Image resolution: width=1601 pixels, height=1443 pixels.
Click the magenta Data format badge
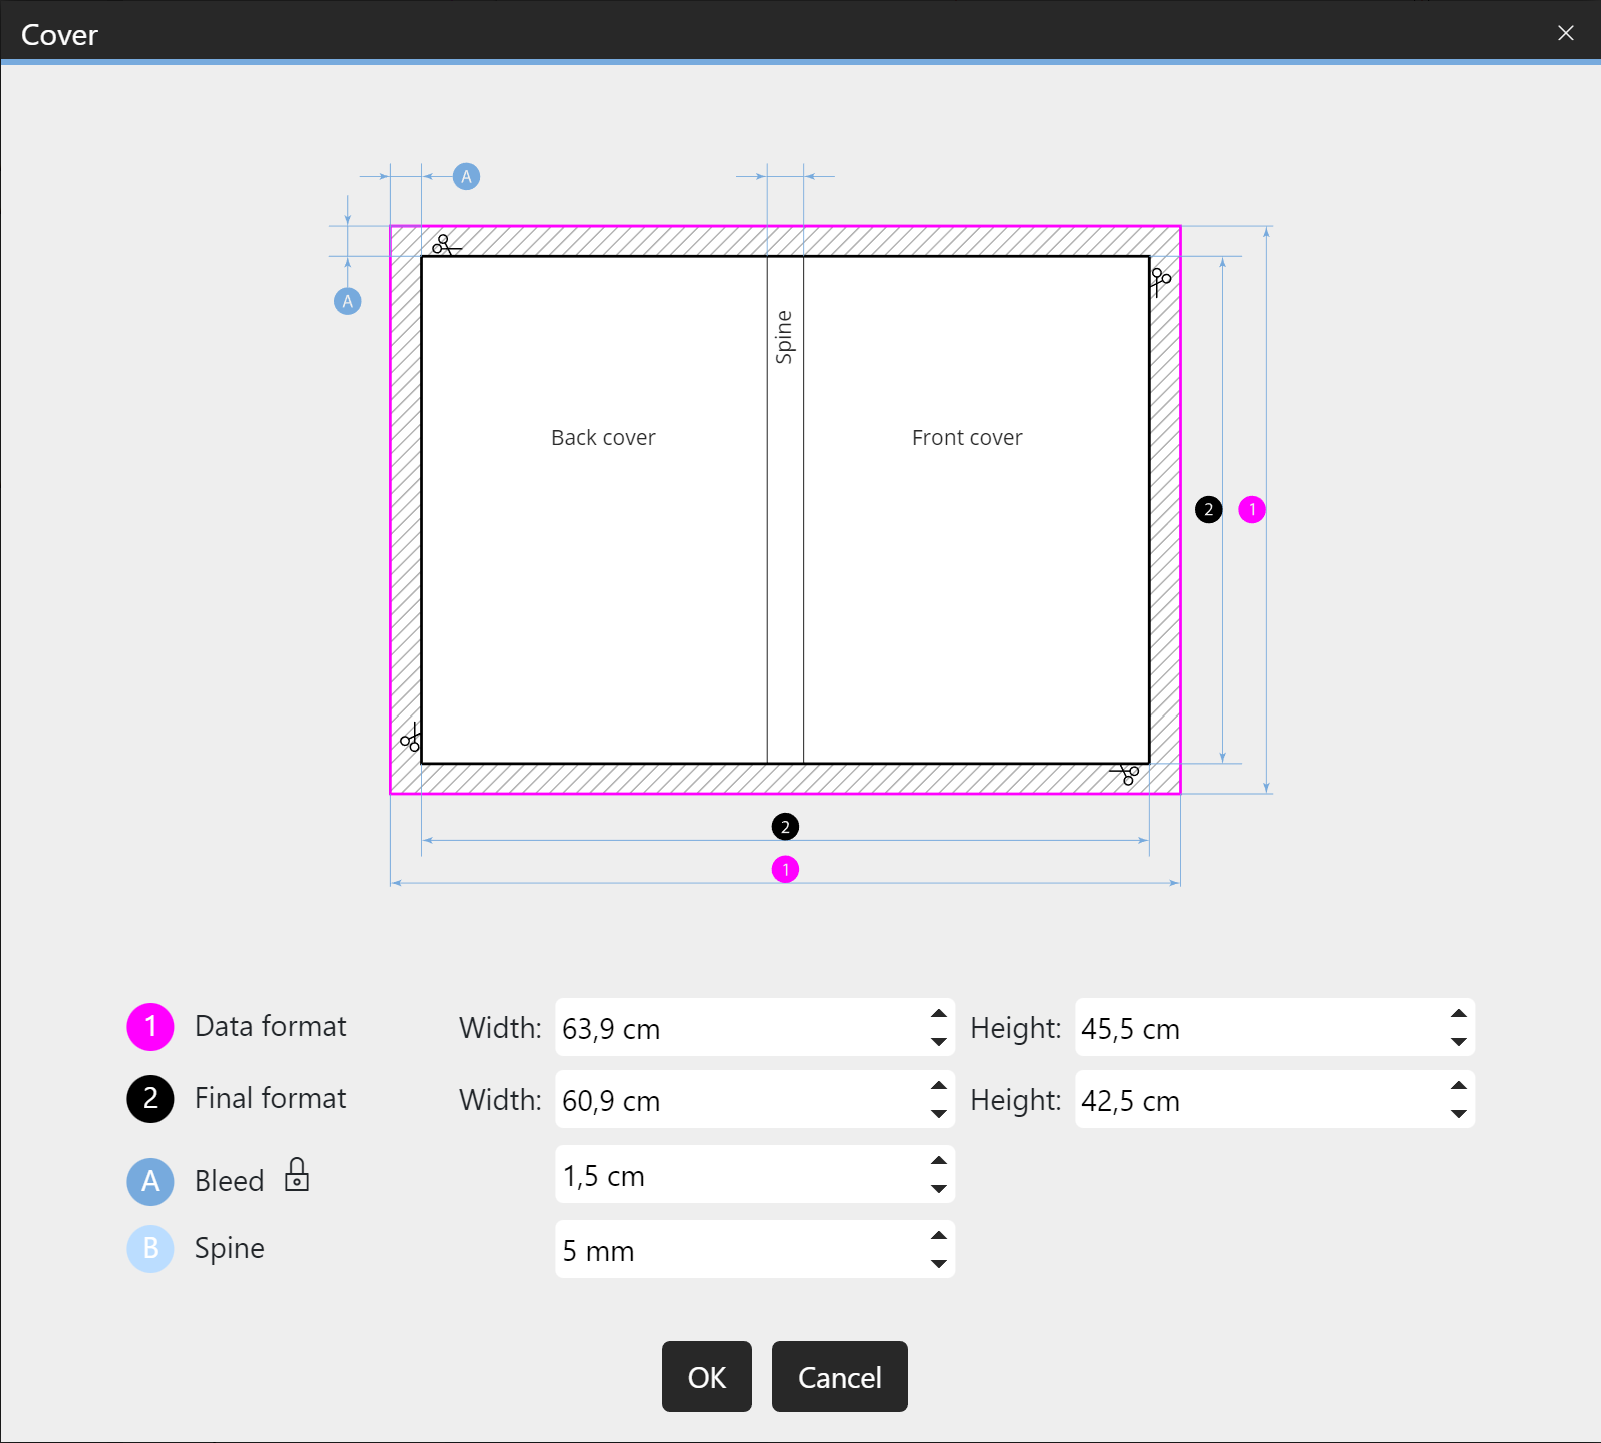150,1027
